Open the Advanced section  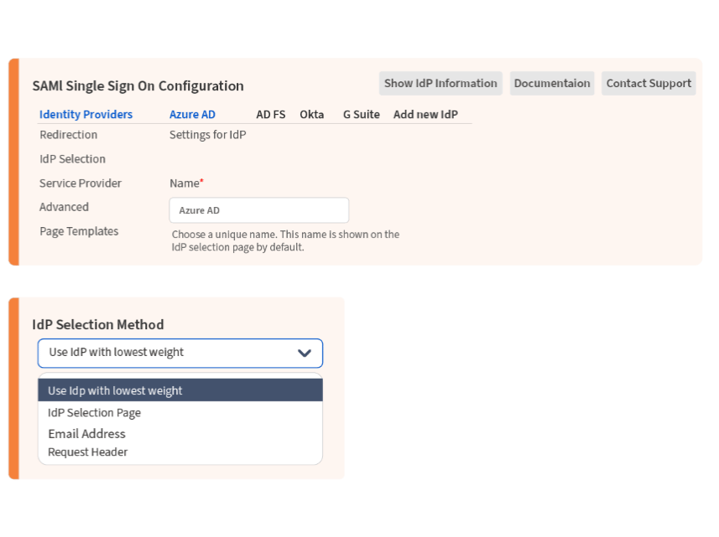[64, 207]
